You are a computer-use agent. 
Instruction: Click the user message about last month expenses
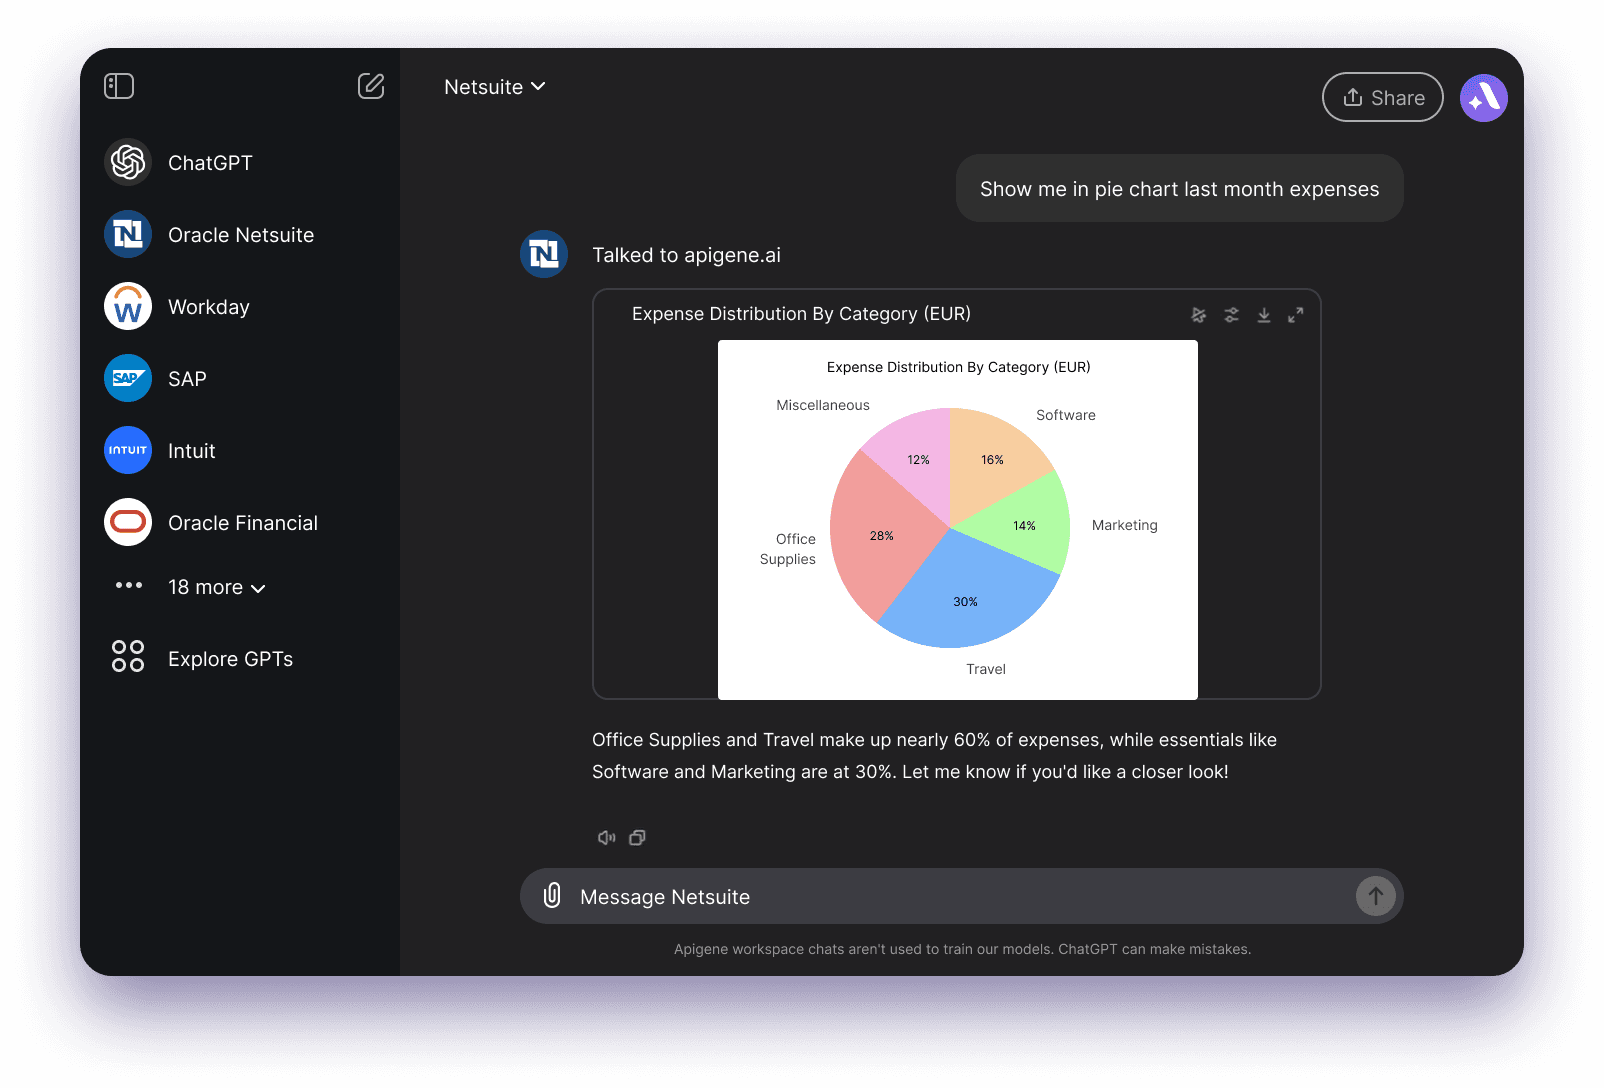[1180, 188]
